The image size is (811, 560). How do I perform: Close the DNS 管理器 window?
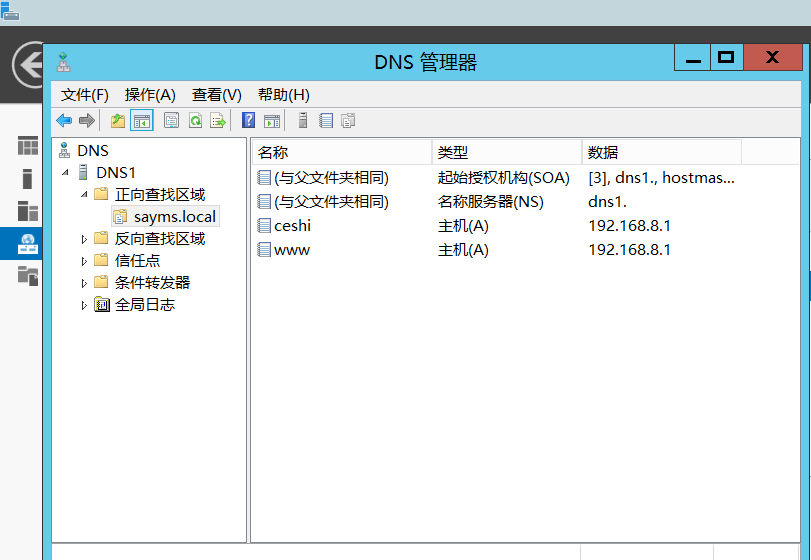point(773,58)
